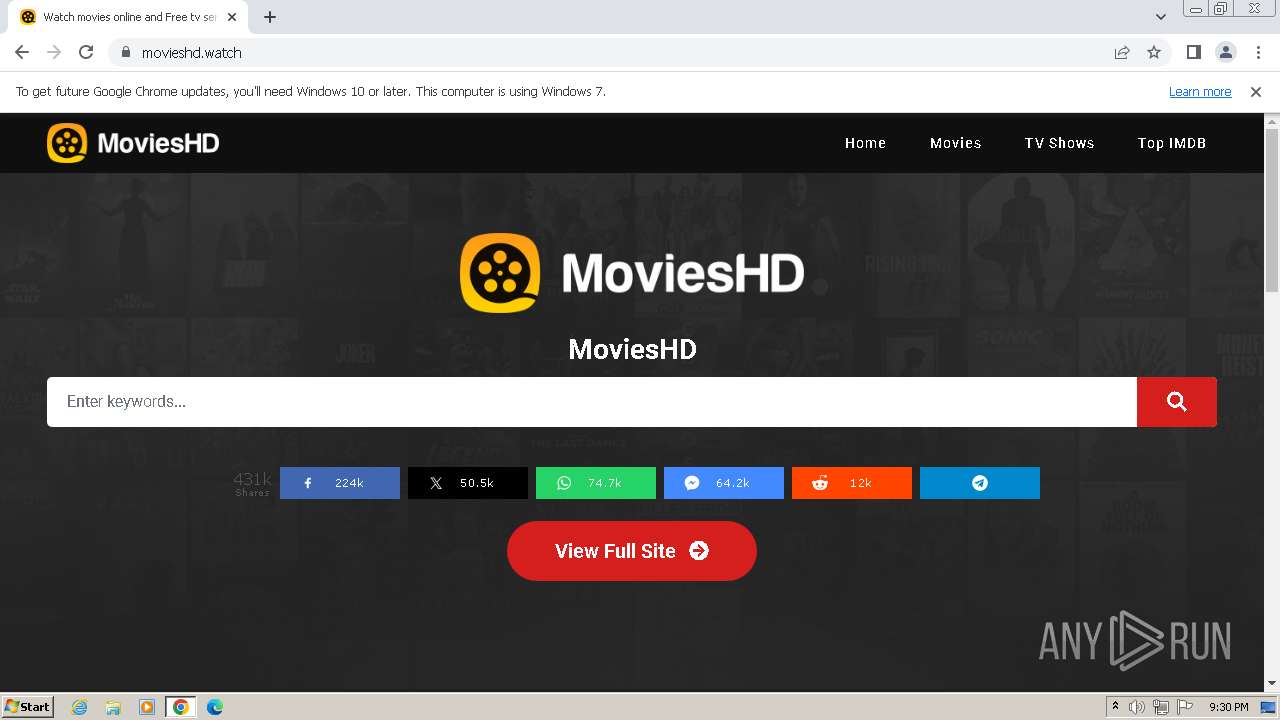This screenshot has width=1280, height=720.
Task: Click the network tray icon
Action: click(1161, 707)
